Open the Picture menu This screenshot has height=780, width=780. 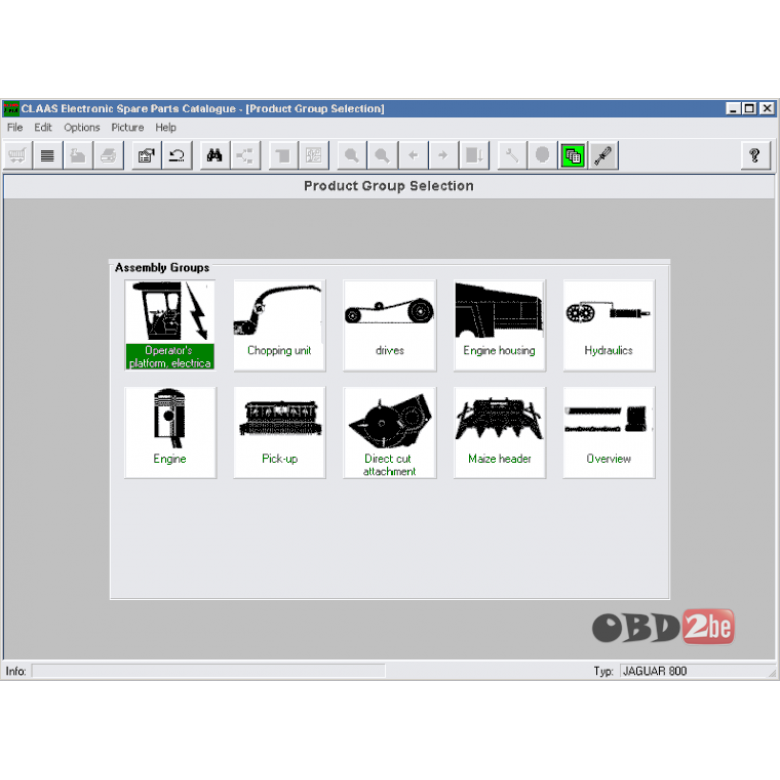[x=127, y=128]
